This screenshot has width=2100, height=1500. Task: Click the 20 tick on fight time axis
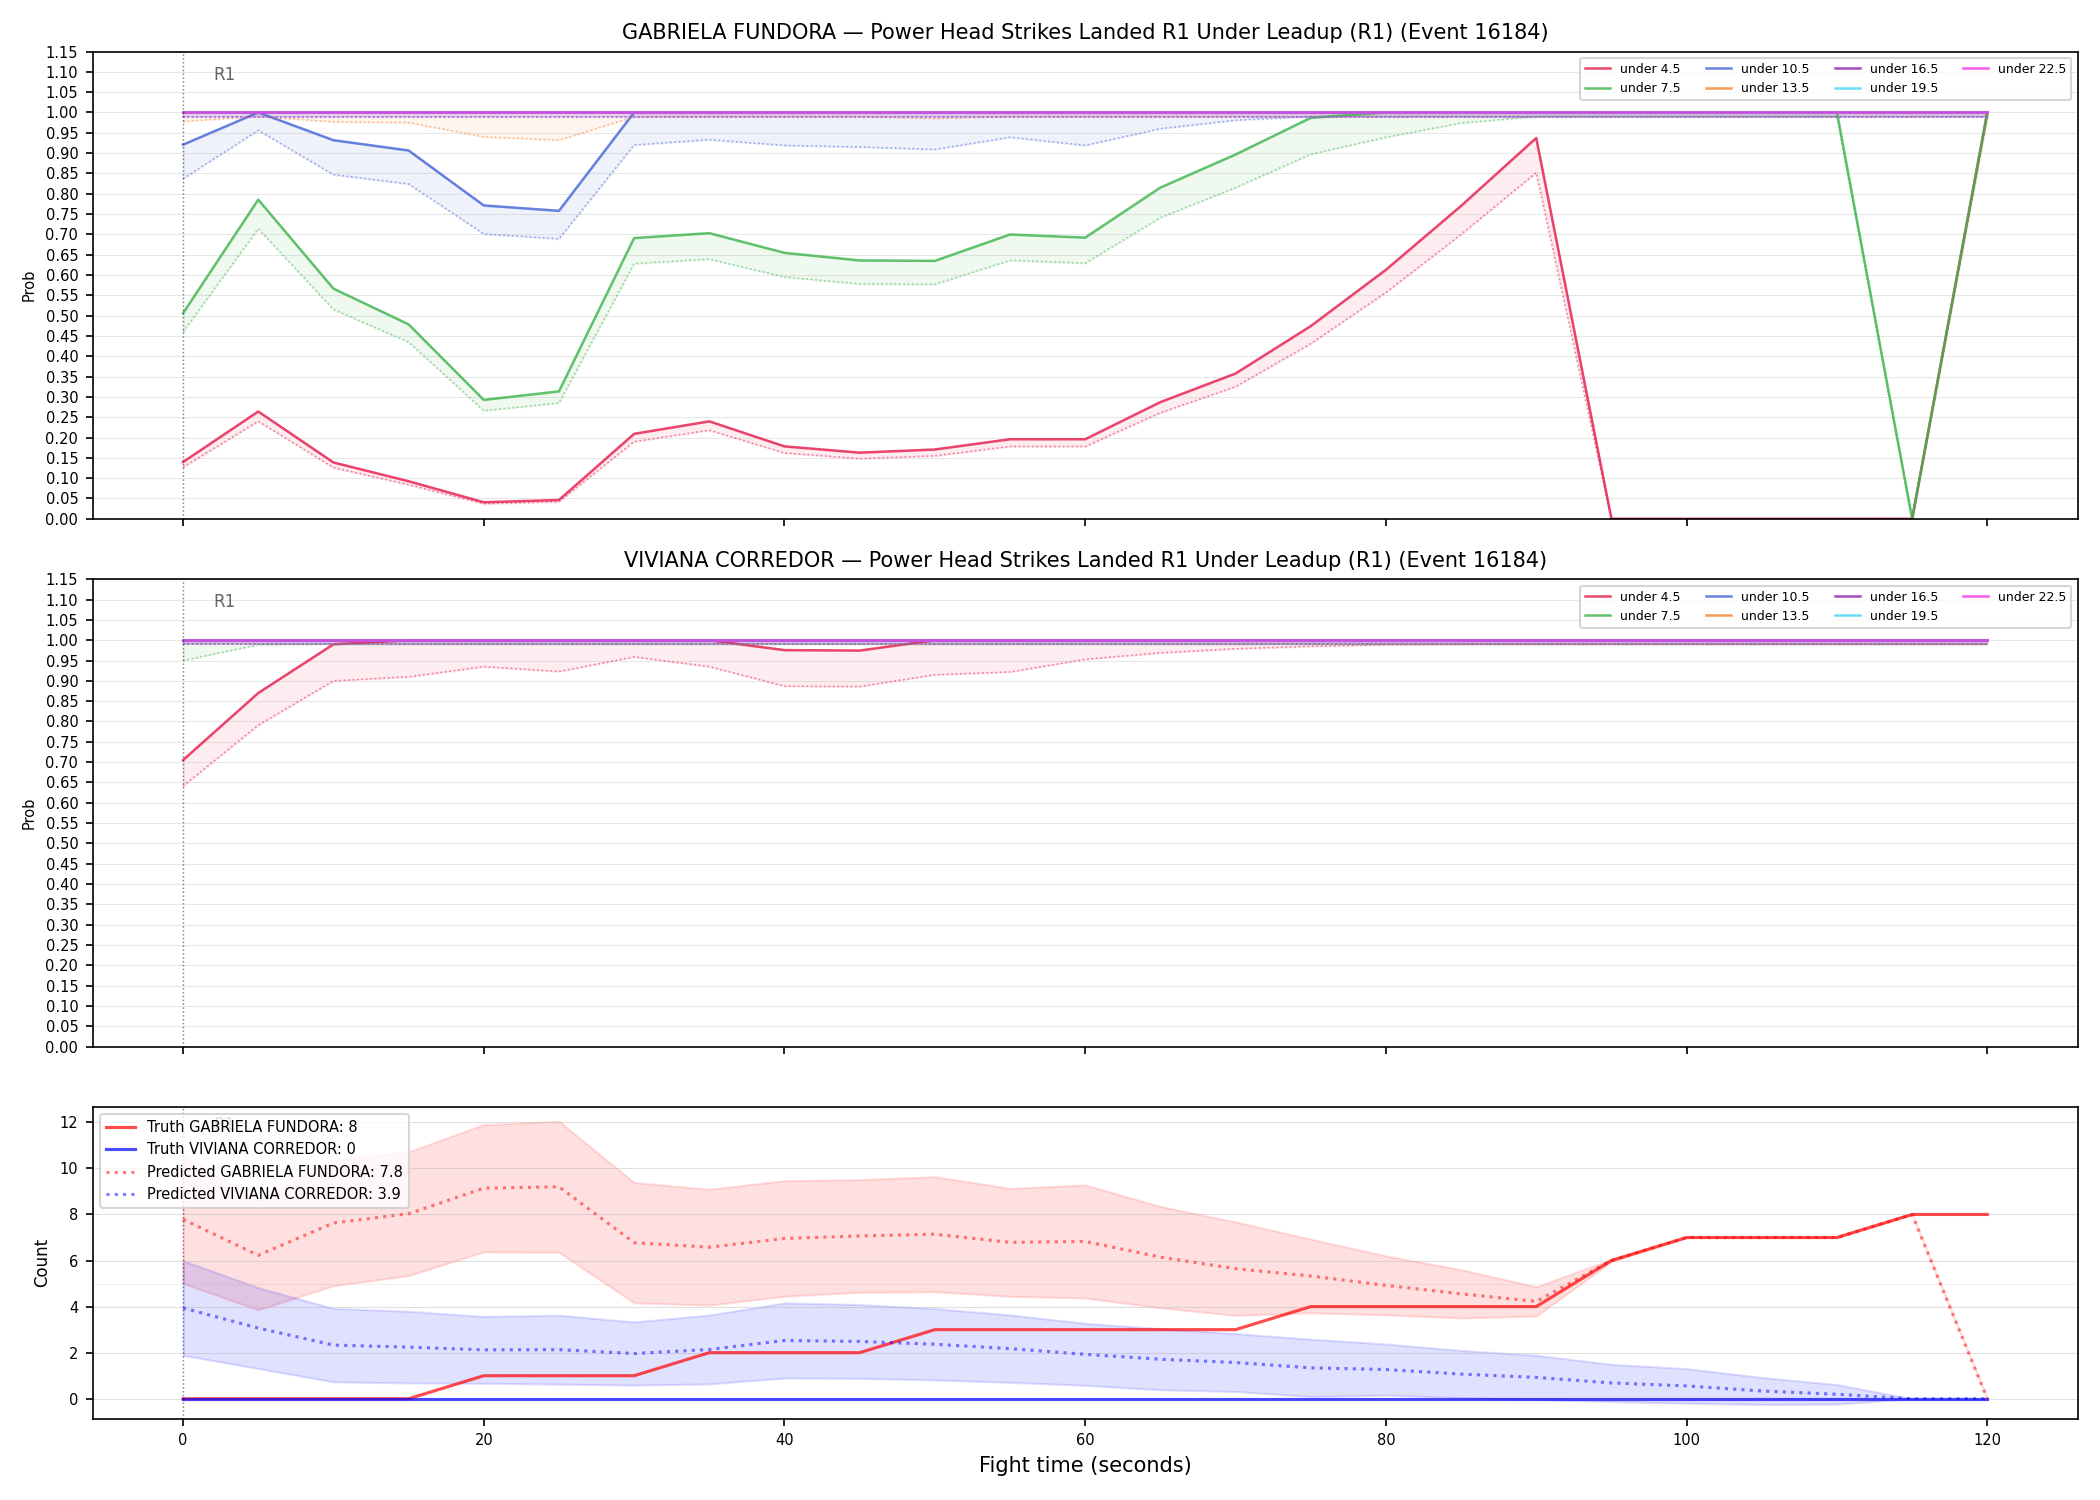pyautogui.click(x=484, y=1440)
